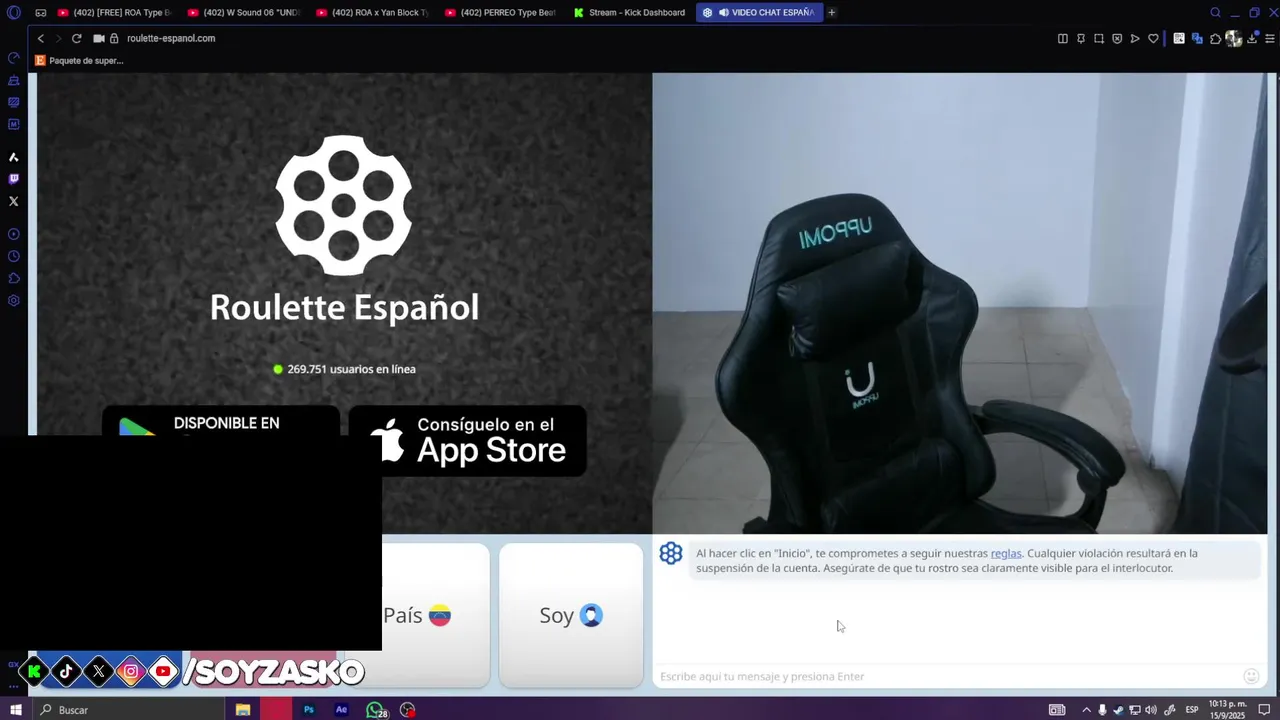Open X (Twitter) in the Opera sidebar

pyautogui.click(x=14, y=201)
